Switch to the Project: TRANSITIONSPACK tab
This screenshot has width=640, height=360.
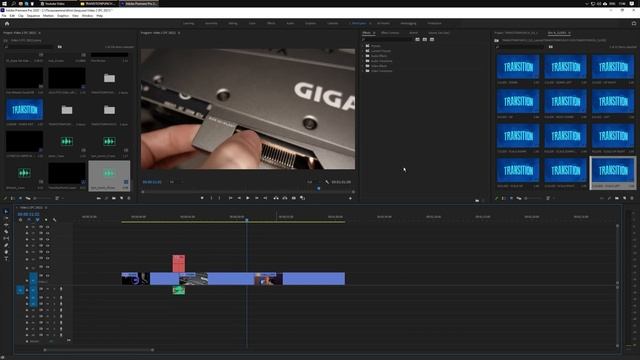coord(516,33)
